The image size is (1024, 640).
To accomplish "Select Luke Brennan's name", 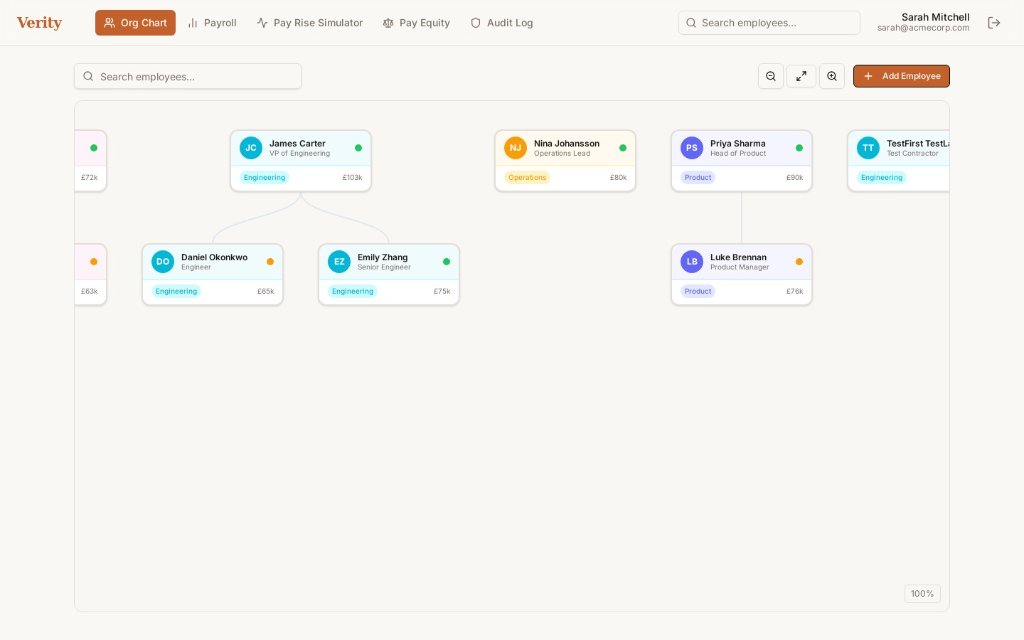I will [x=738, y=257].
